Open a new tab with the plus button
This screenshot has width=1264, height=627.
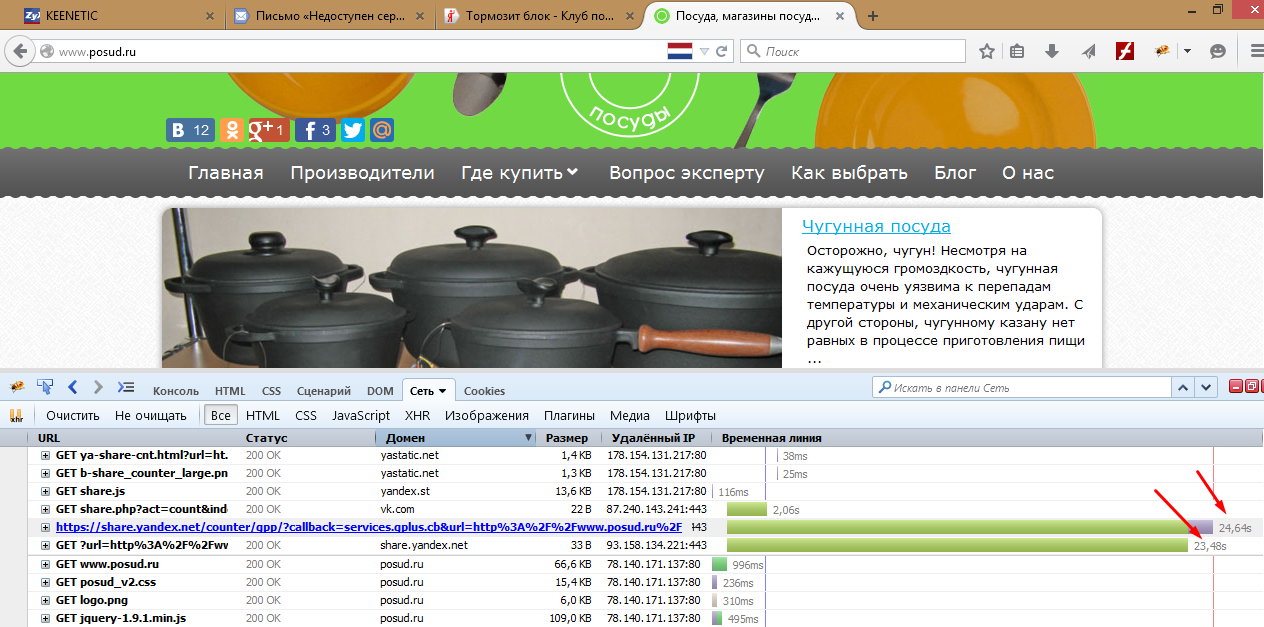[x=873, y=16]
